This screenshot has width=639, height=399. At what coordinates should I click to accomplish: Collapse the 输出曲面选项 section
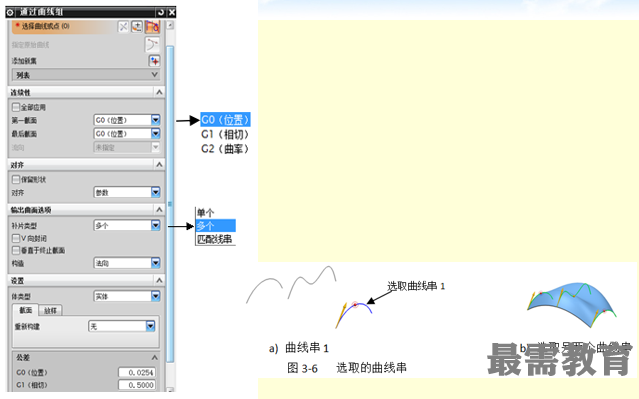point(159,209)
